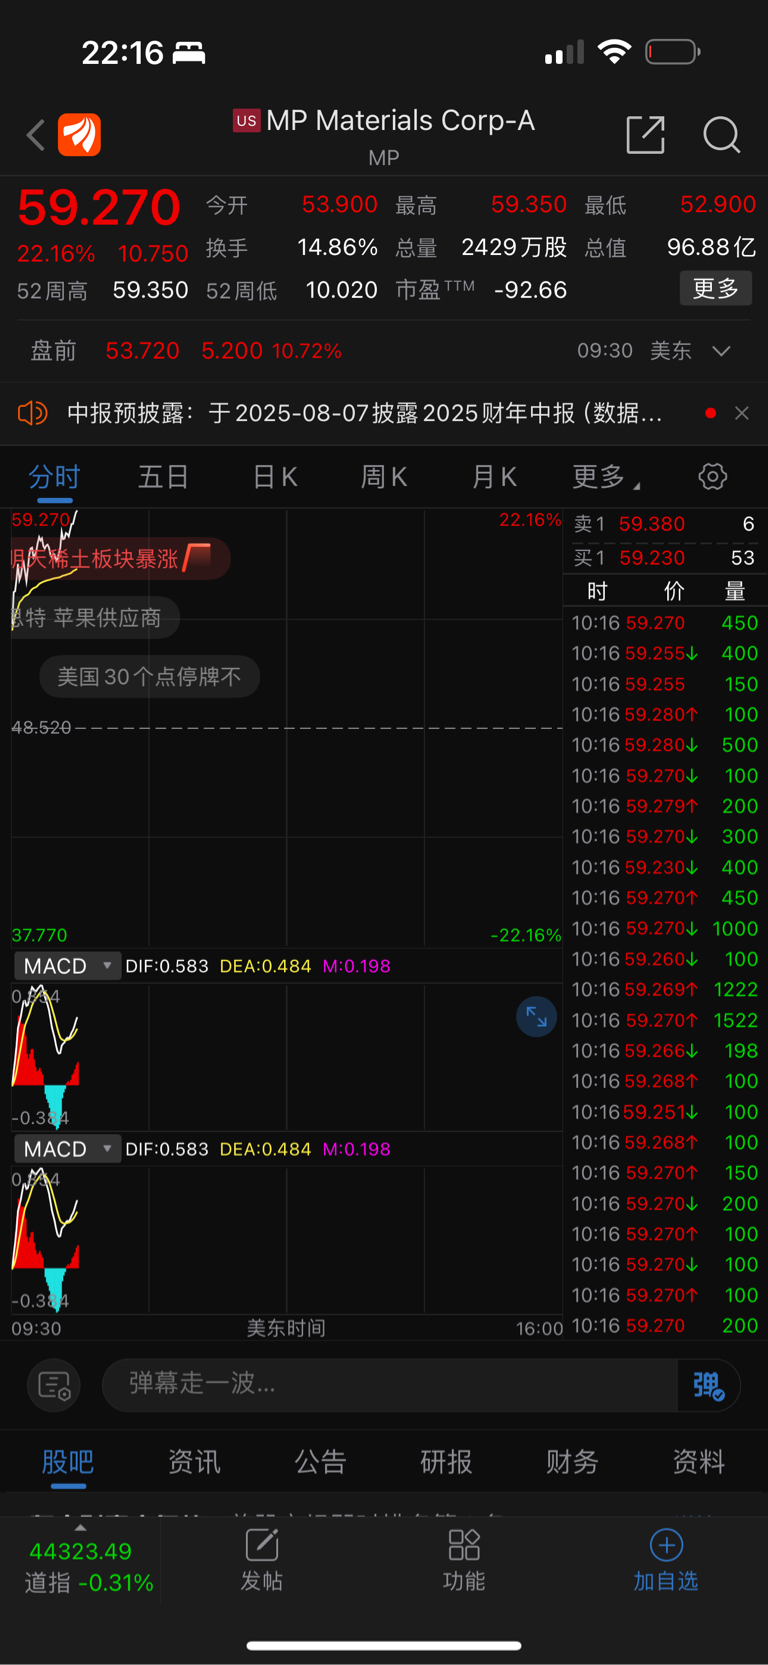Open the 财务 financials tab

[x=572, y=1462]
